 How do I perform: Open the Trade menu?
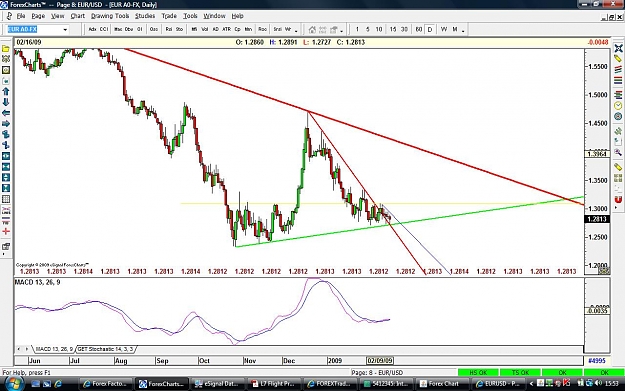pyautogui.click(x=169, y=16)
